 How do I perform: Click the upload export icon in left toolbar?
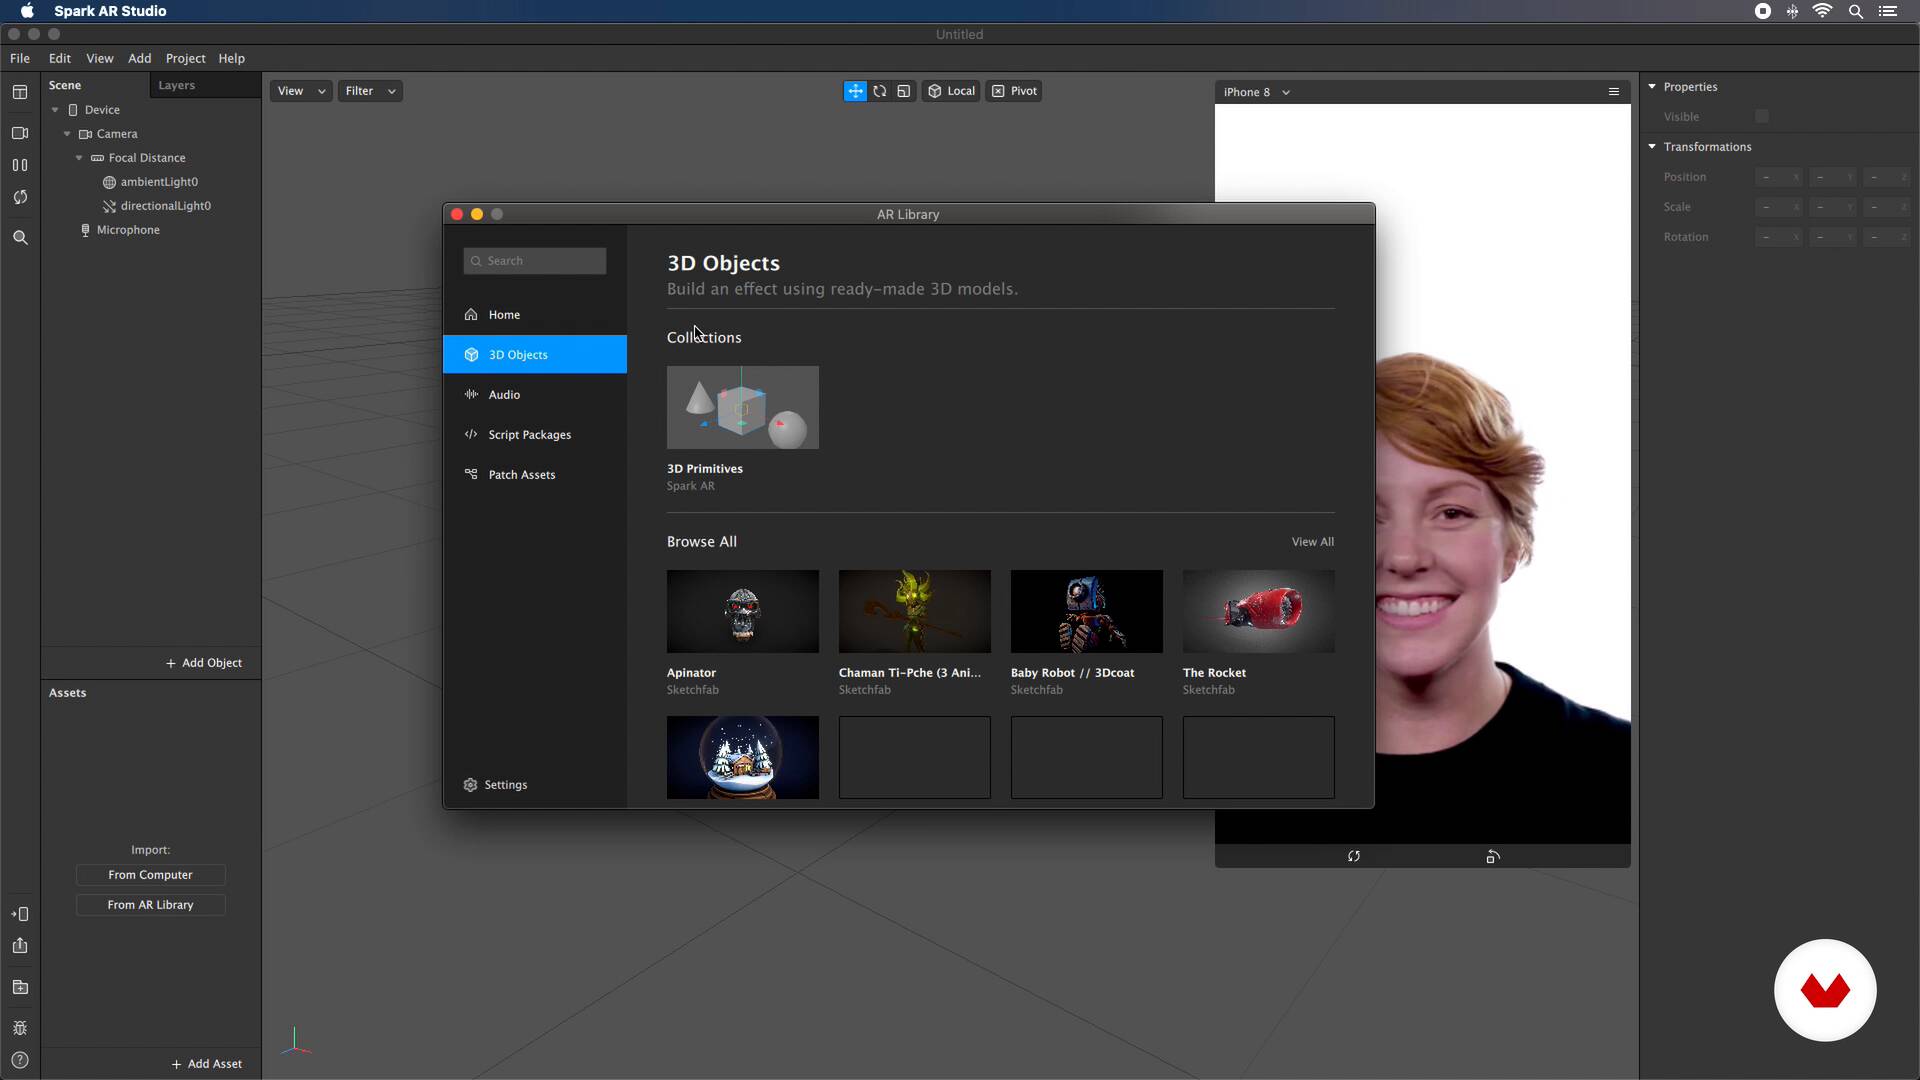tap(20, 946)
